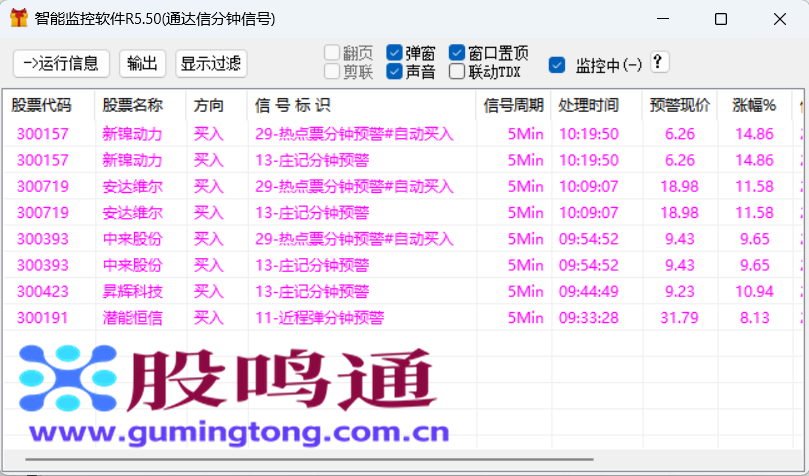
Task: Select stock name 昇辉科技
Action: (x=133, y=291)
